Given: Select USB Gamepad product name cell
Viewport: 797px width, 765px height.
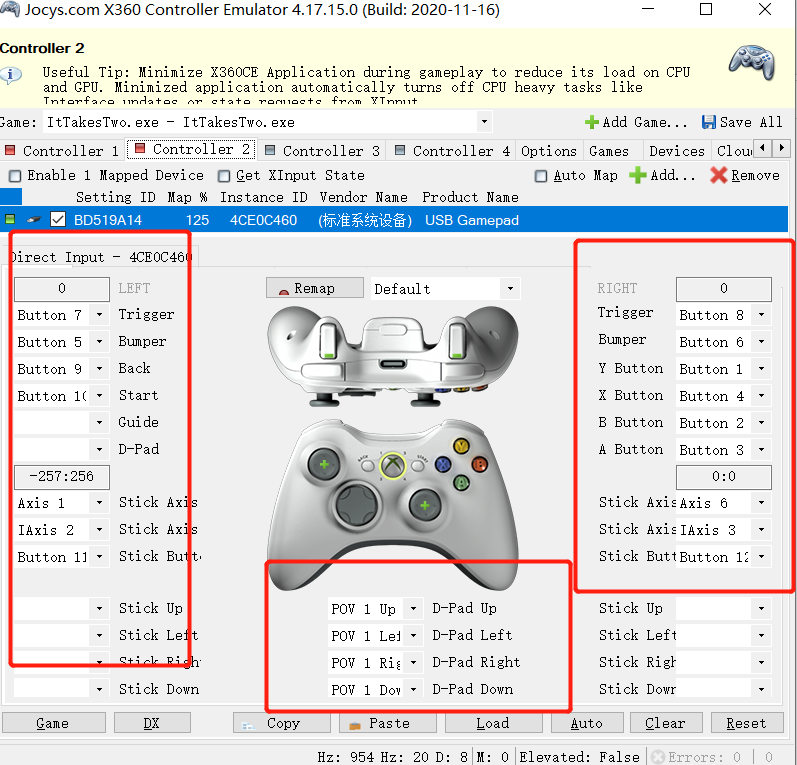Looking at the screenshot, I should coord(472,220).
